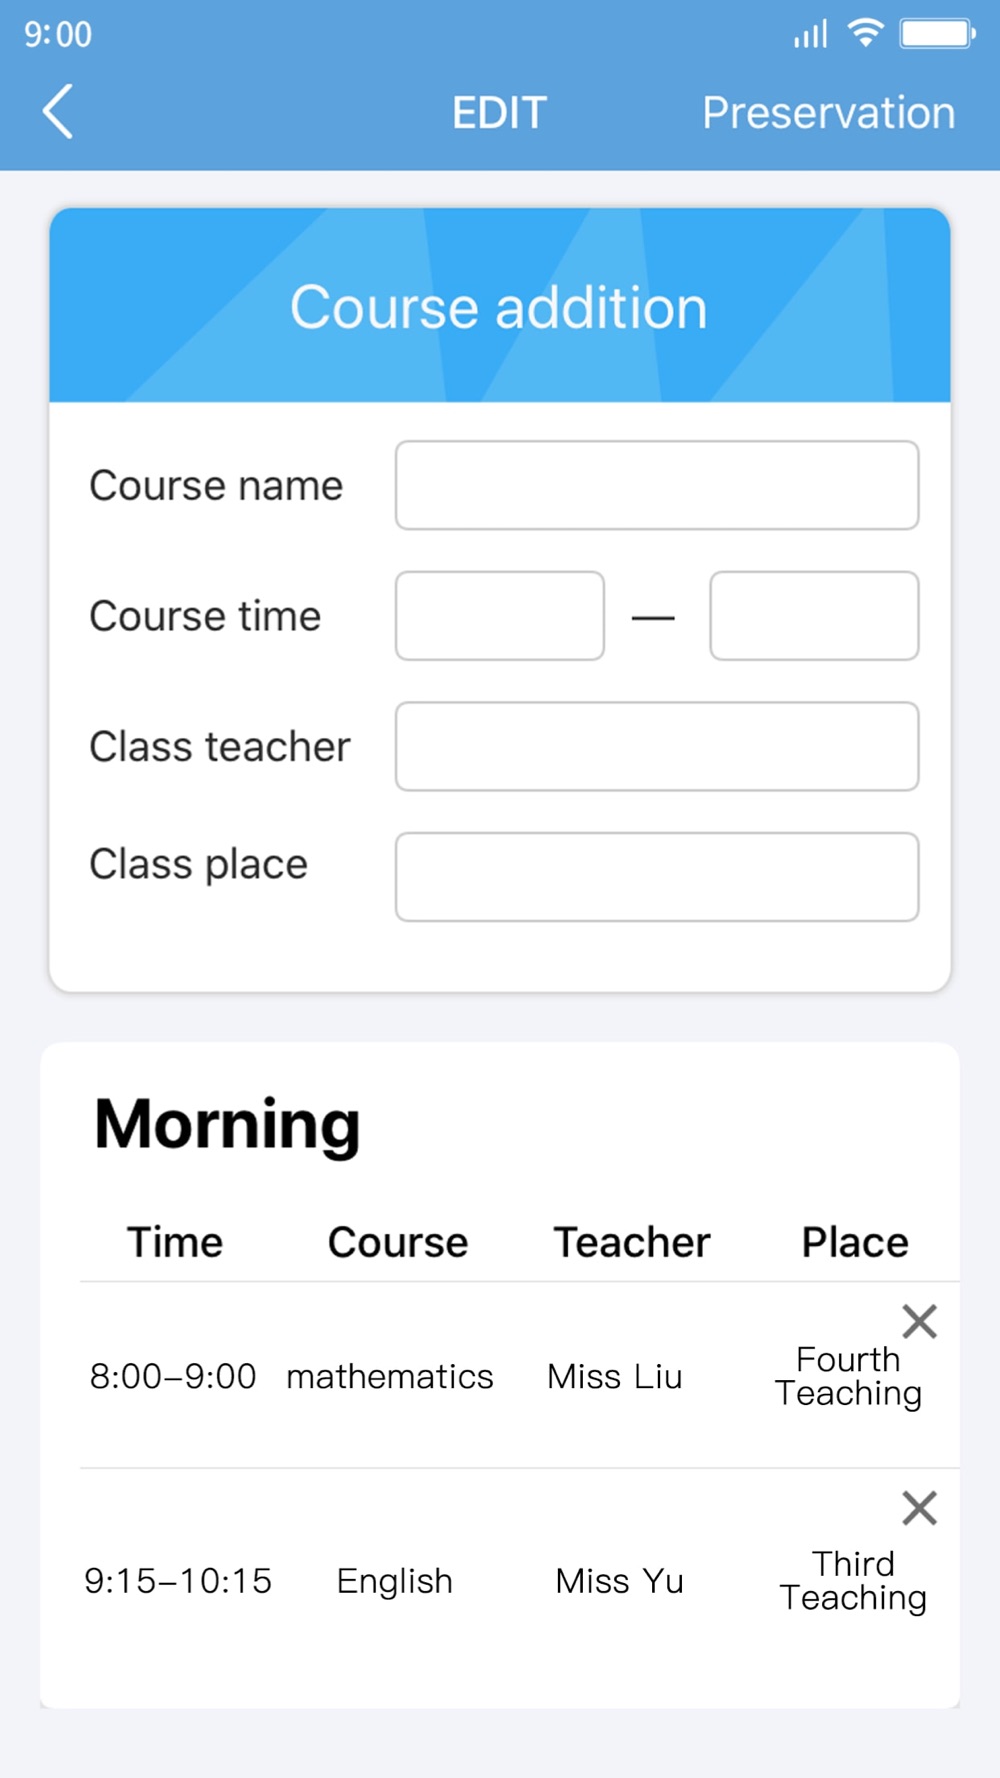Select the Time column header

[x=175, y=1242]
